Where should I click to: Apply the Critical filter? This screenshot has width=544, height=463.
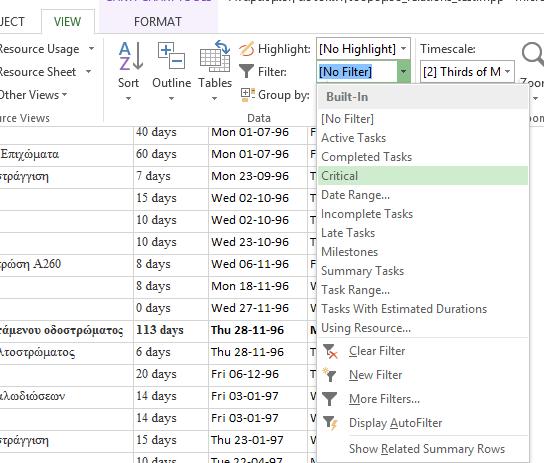[423, 176]
